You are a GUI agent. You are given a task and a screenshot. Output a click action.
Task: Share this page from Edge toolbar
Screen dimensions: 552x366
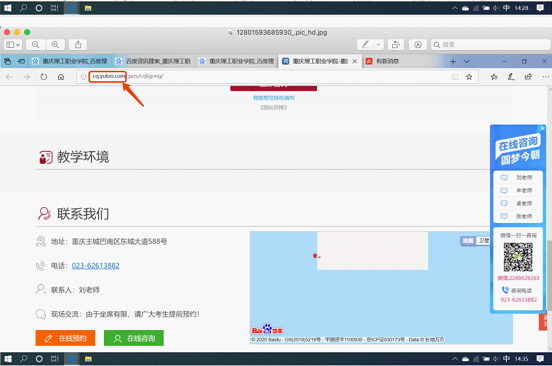[x=528, y=77]
